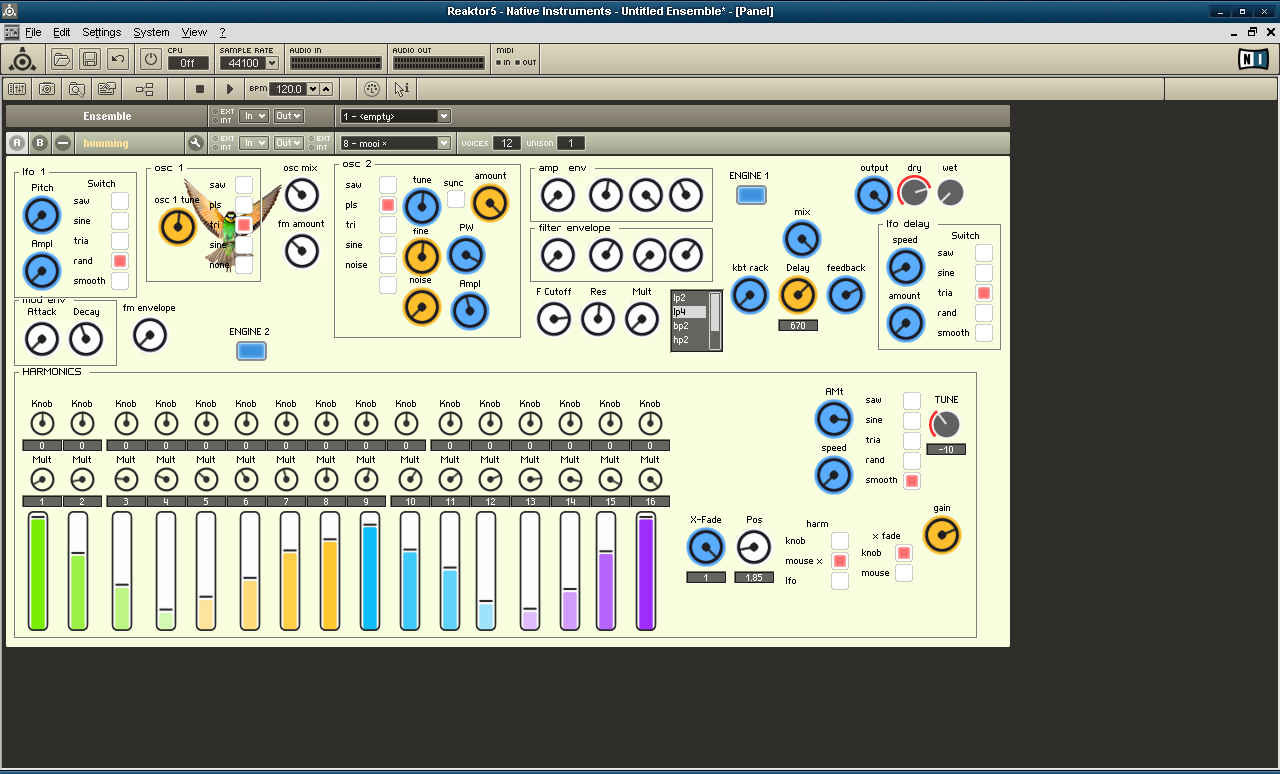Image resolution: width=1280 pixels, height=774 pixels.
Task: Enable the saw switch in lfo 1
Action: 120,201
